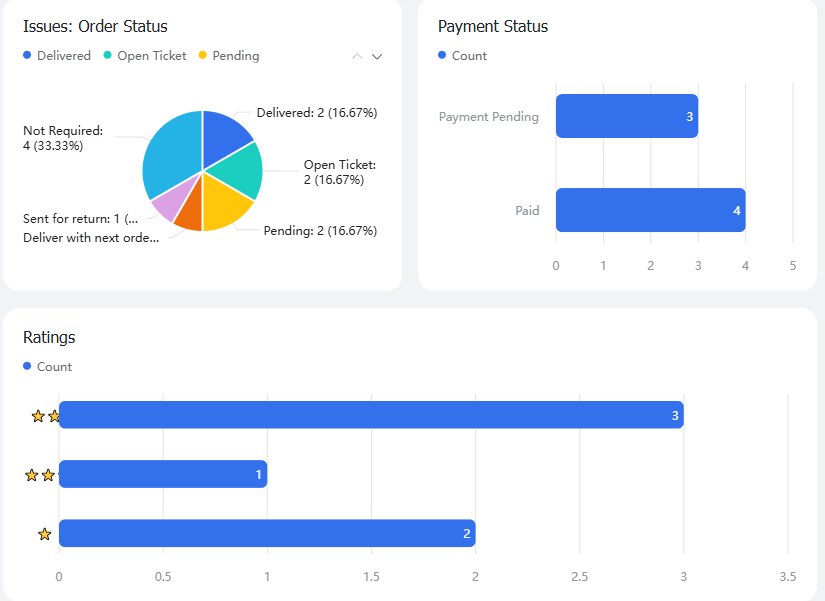Go to the next legend page with the down chevron
The image size is (825, 601).
[x=377, y=56]
